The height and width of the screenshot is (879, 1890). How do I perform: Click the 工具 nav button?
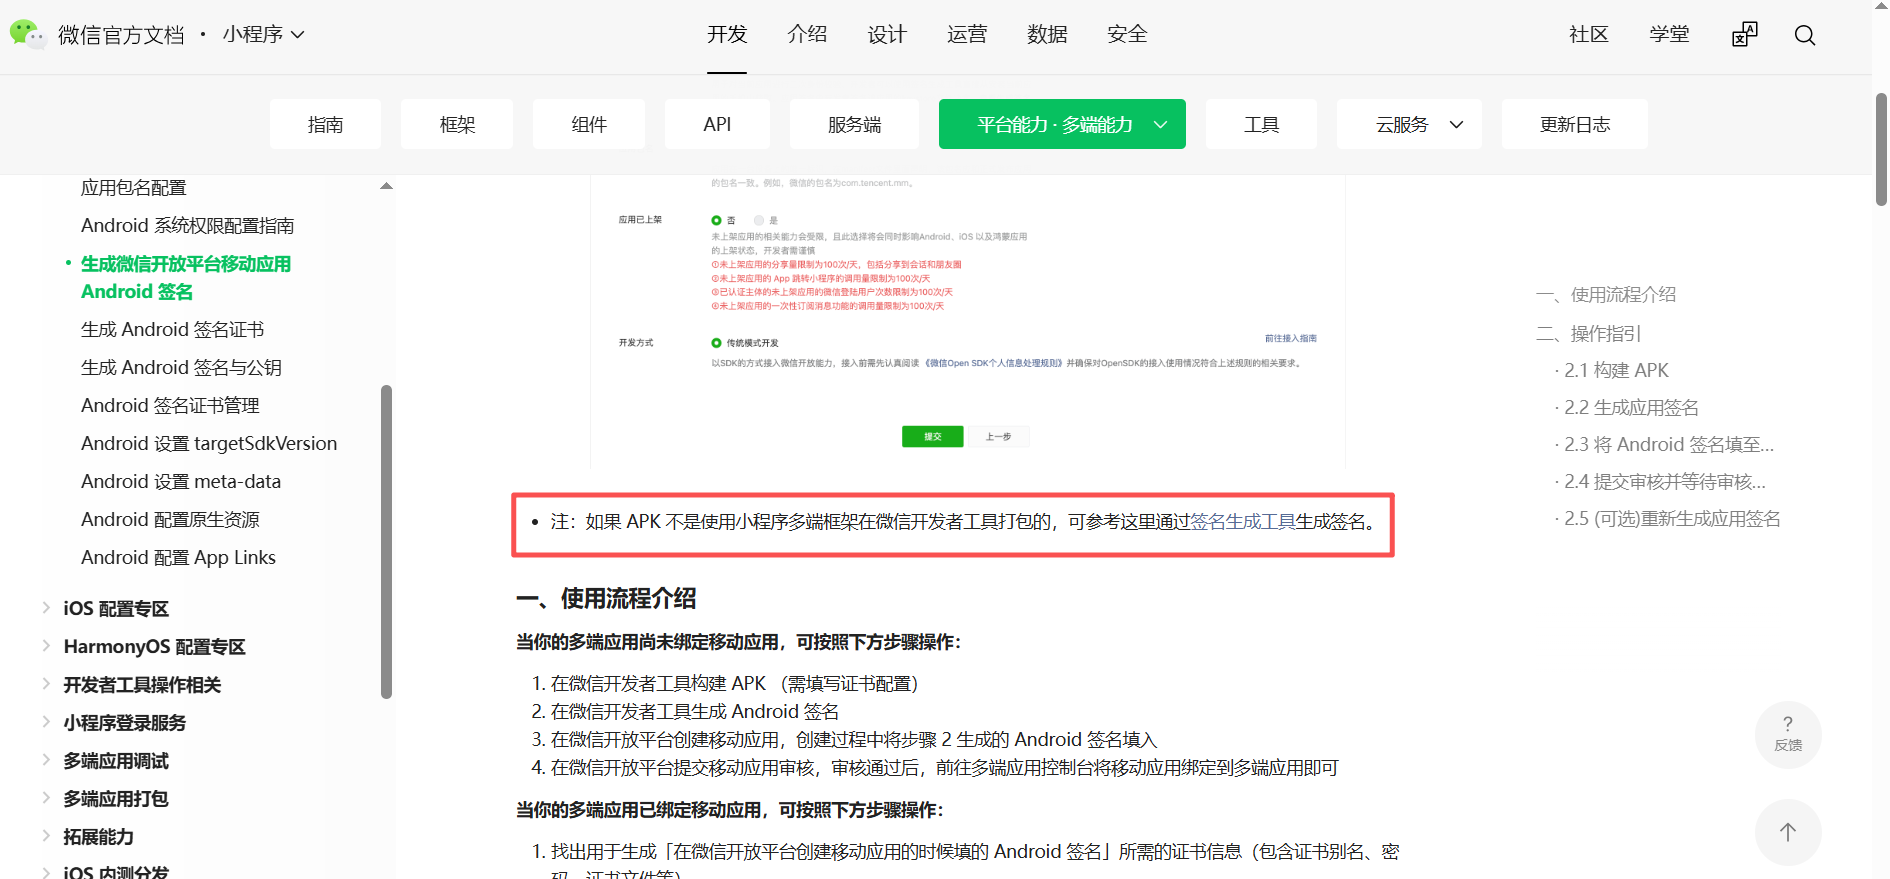click(1261, 124)
